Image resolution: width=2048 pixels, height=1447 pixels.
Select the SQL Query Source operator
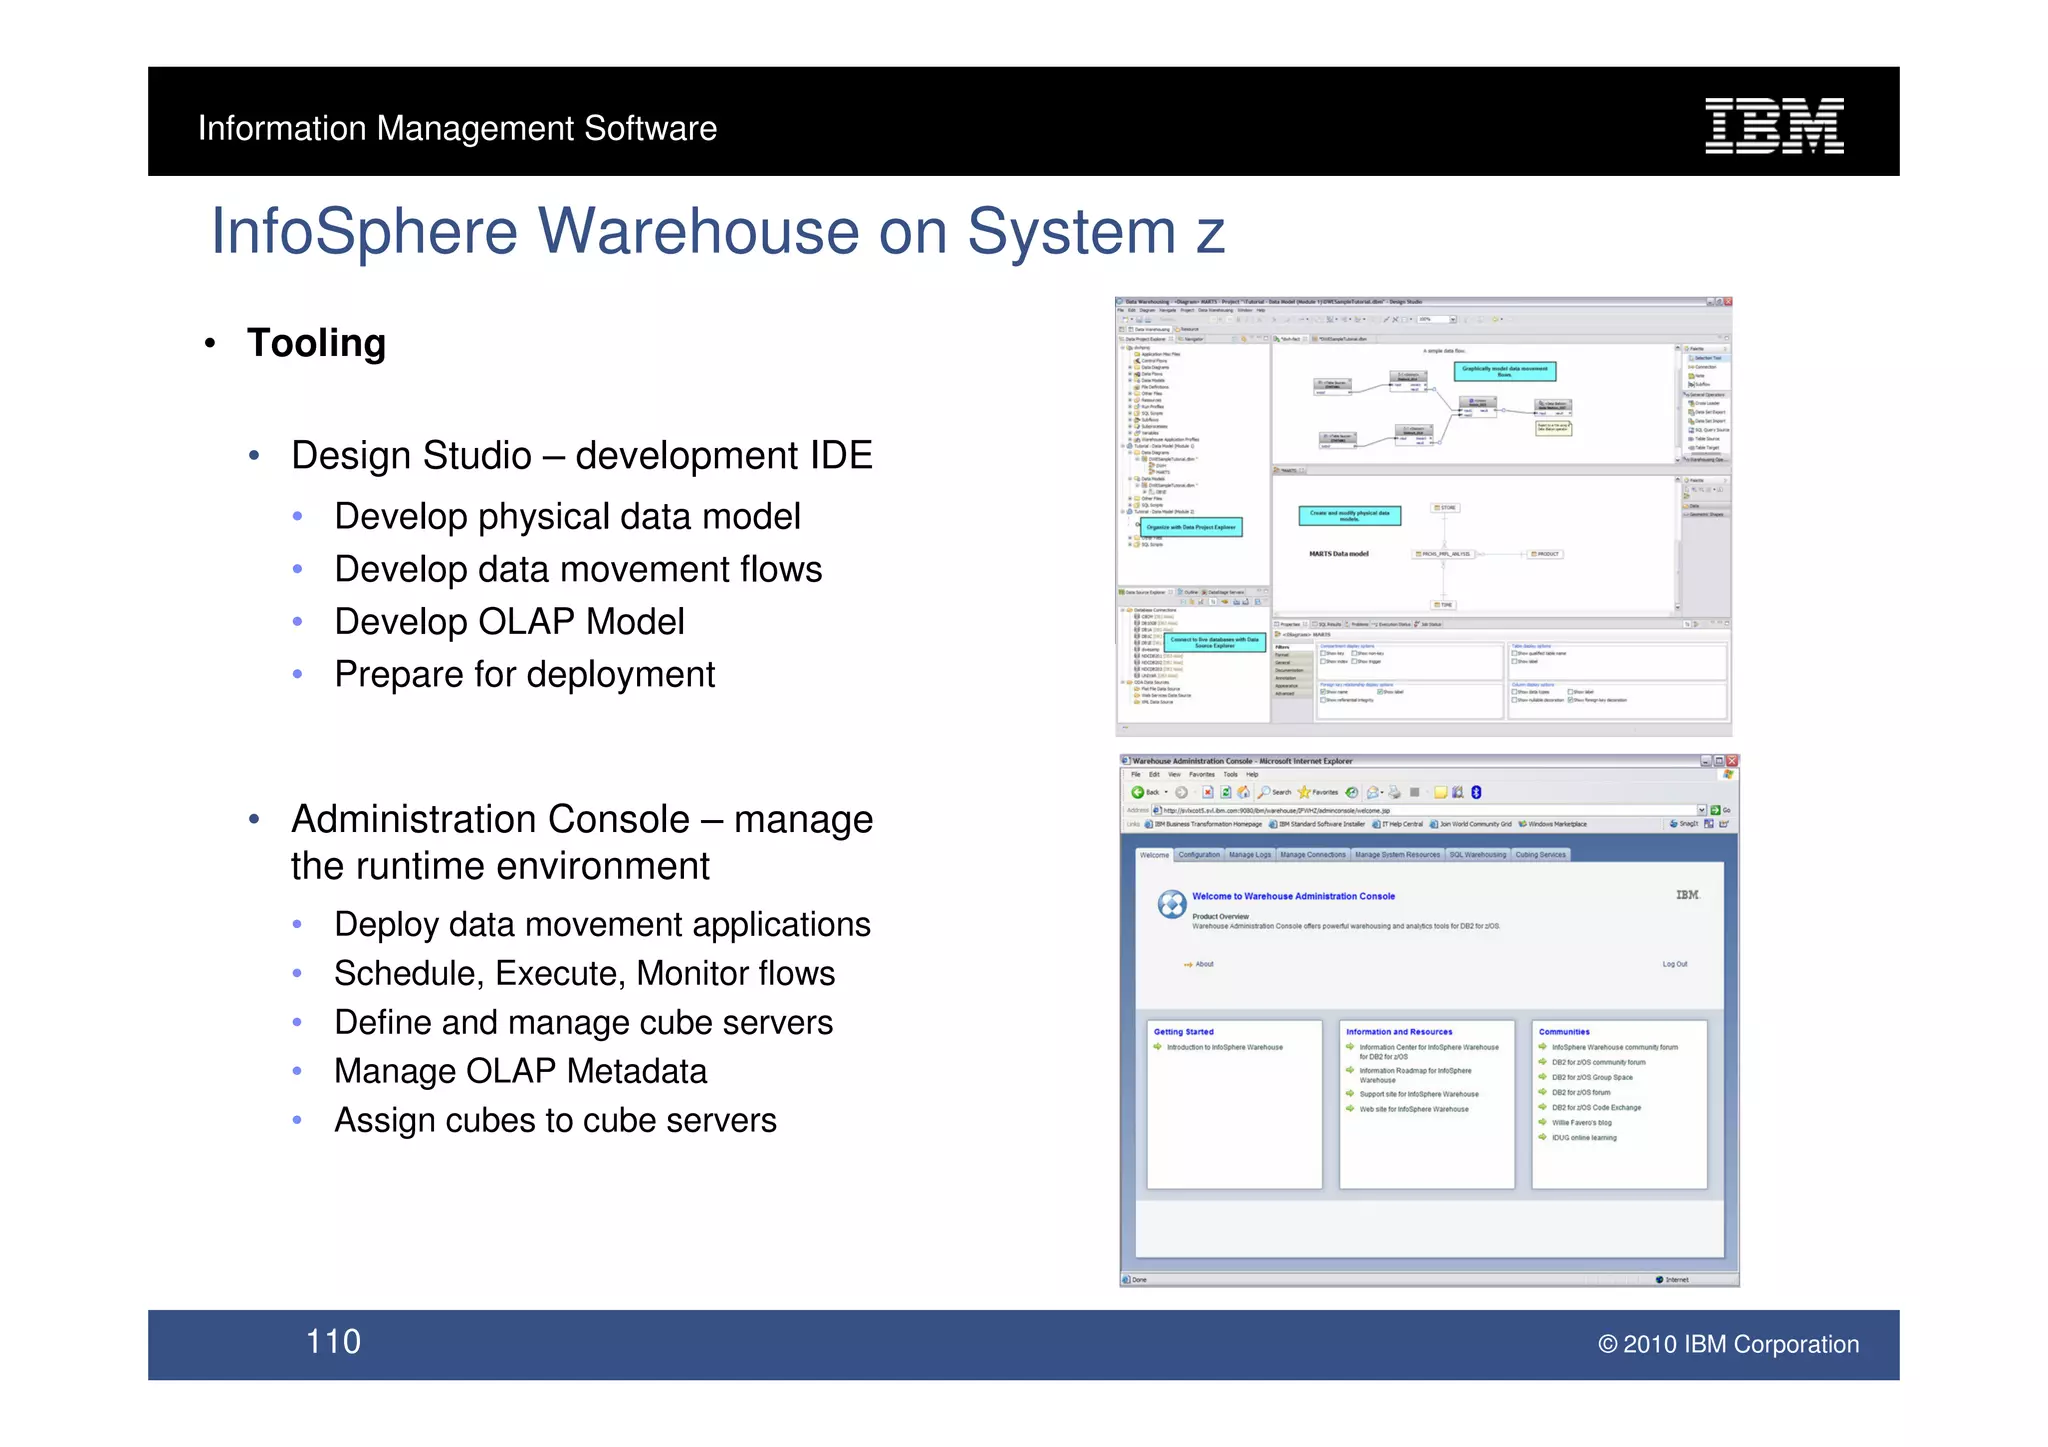coord(1708,430)
